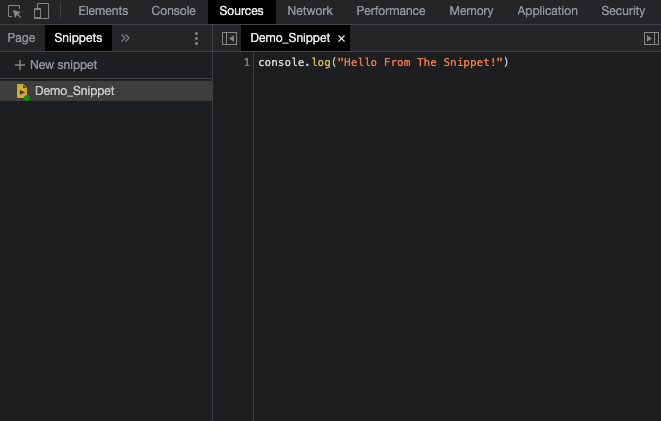
Task: Click line number 1 in the gutter
Action: coord(247,62)
